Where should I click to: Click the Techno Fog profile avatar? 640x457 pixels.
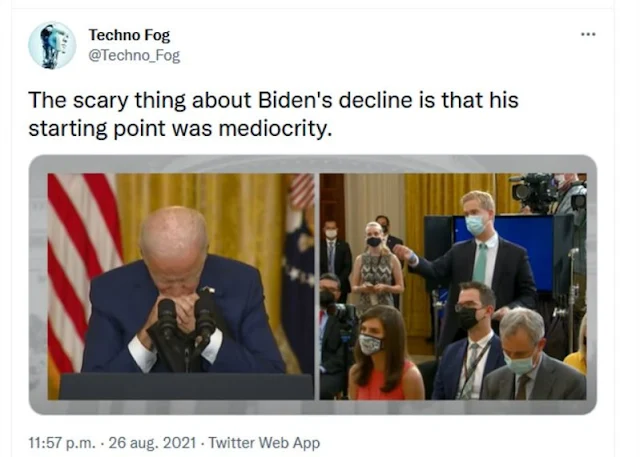click(x=52, y=45)
